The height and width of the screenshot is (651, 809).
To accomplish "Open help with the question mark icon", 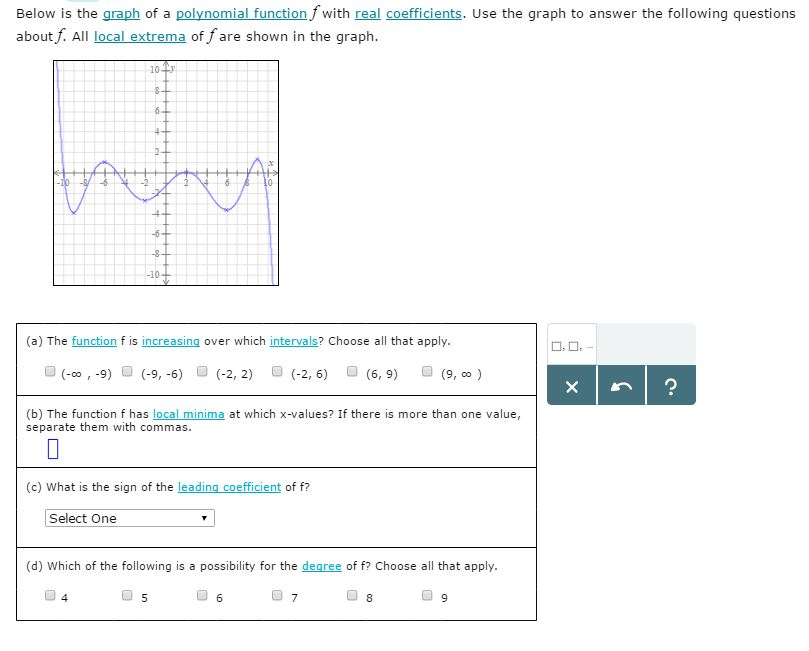I will click(x=671, y=386).
